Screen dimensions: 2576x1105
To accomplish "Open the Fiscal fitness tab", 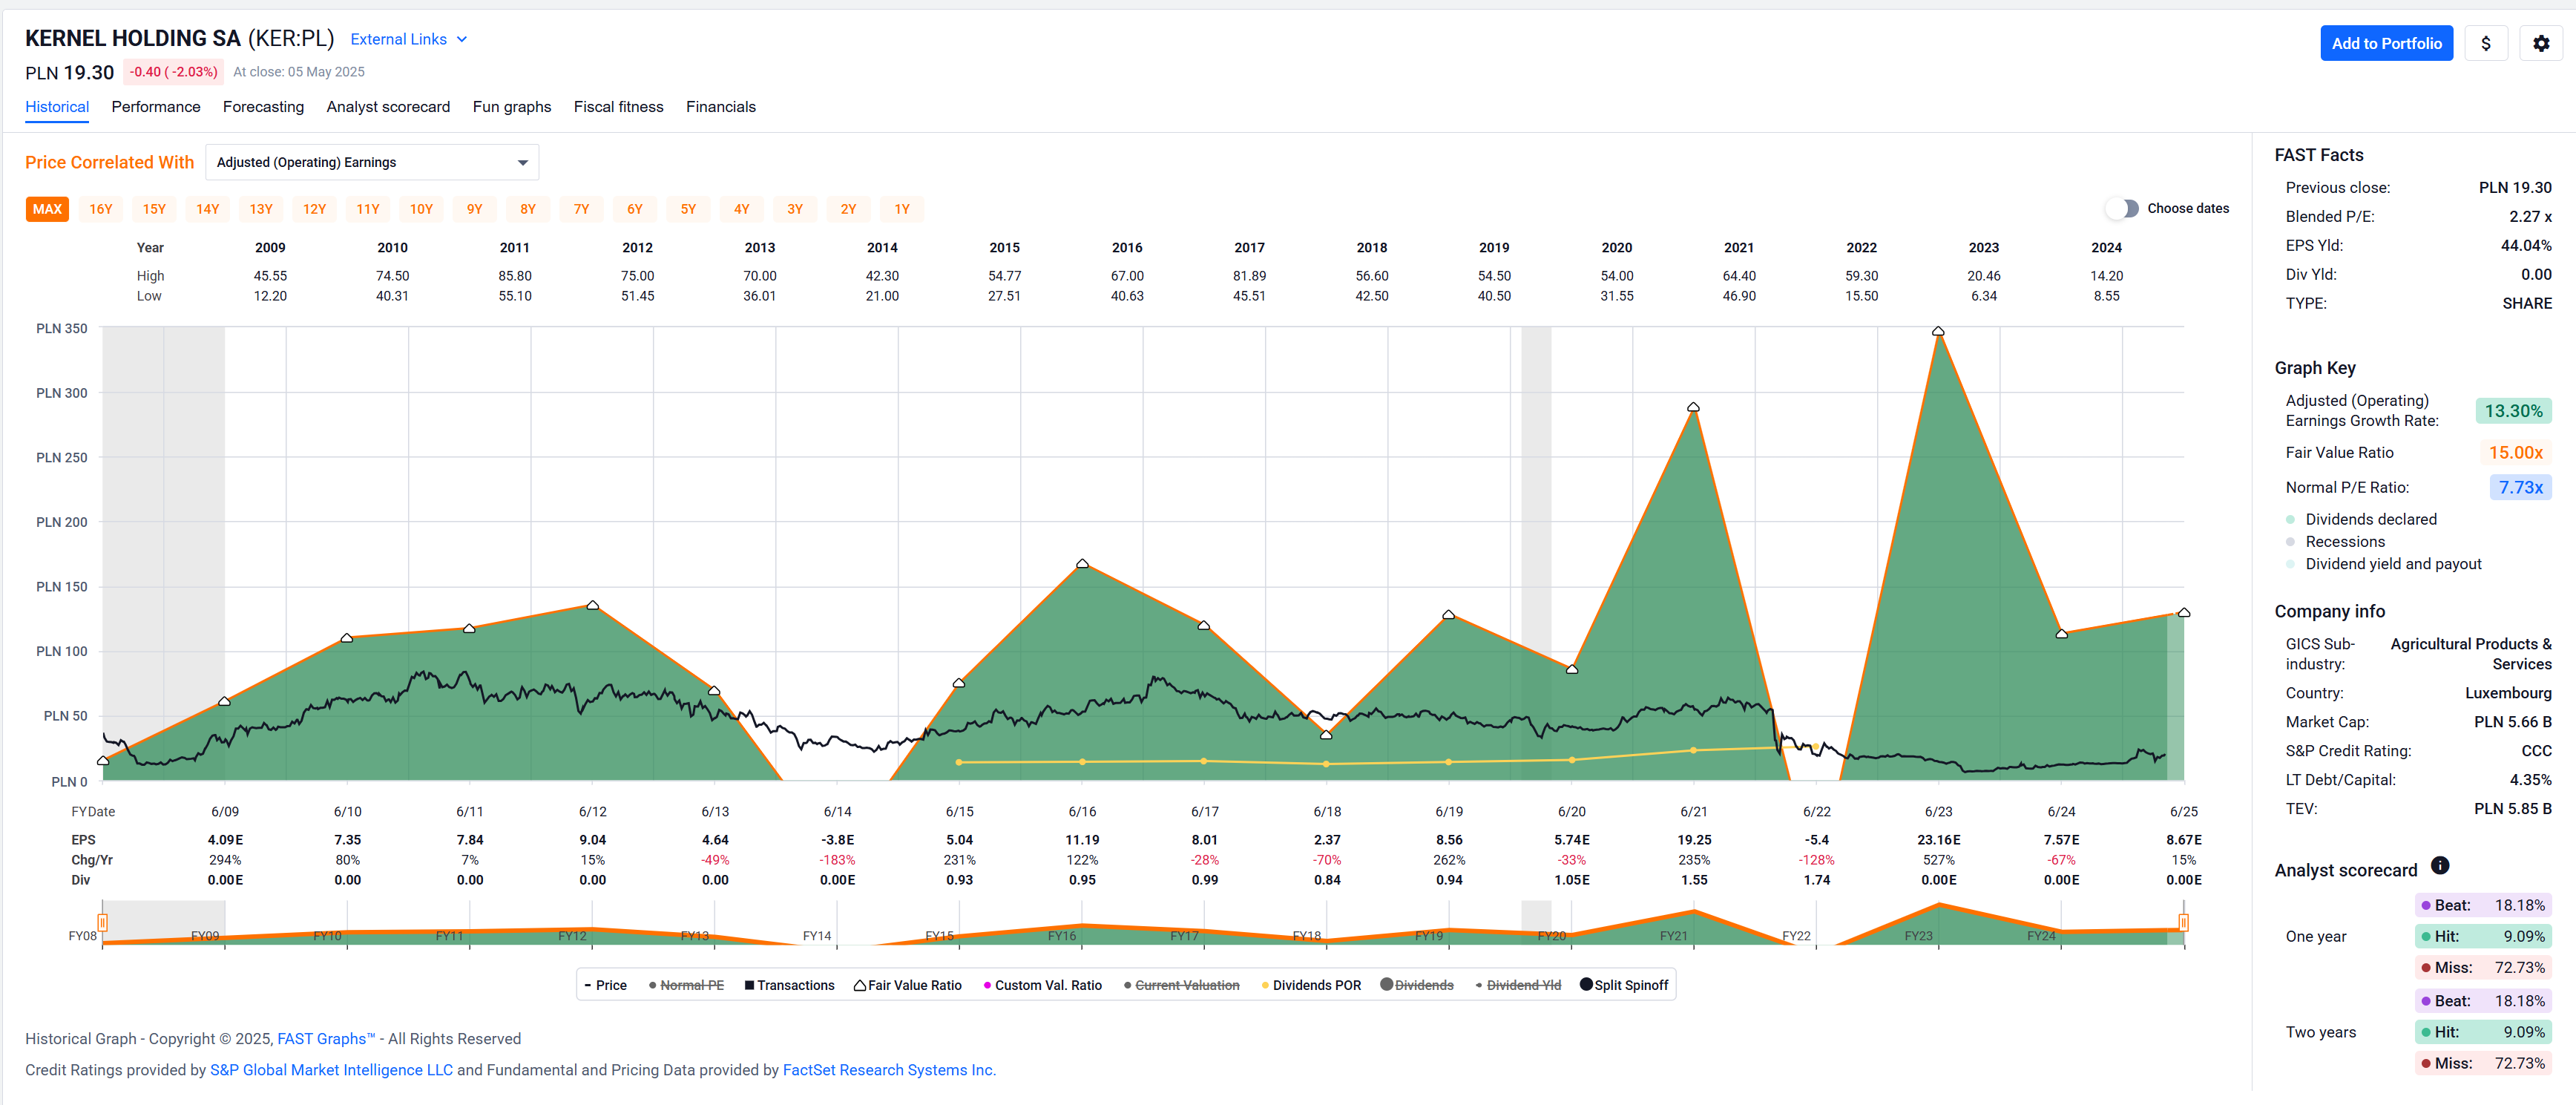I will coord(618,107).
